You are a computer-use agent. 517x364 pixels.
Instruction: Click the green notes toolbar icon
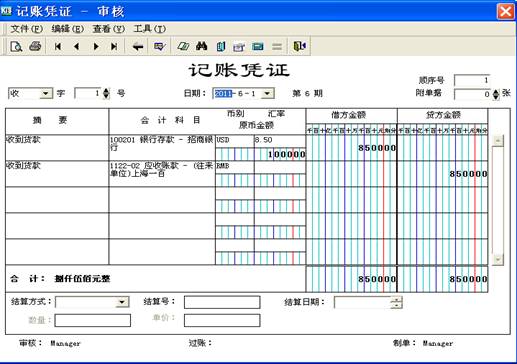pos(183,46)
